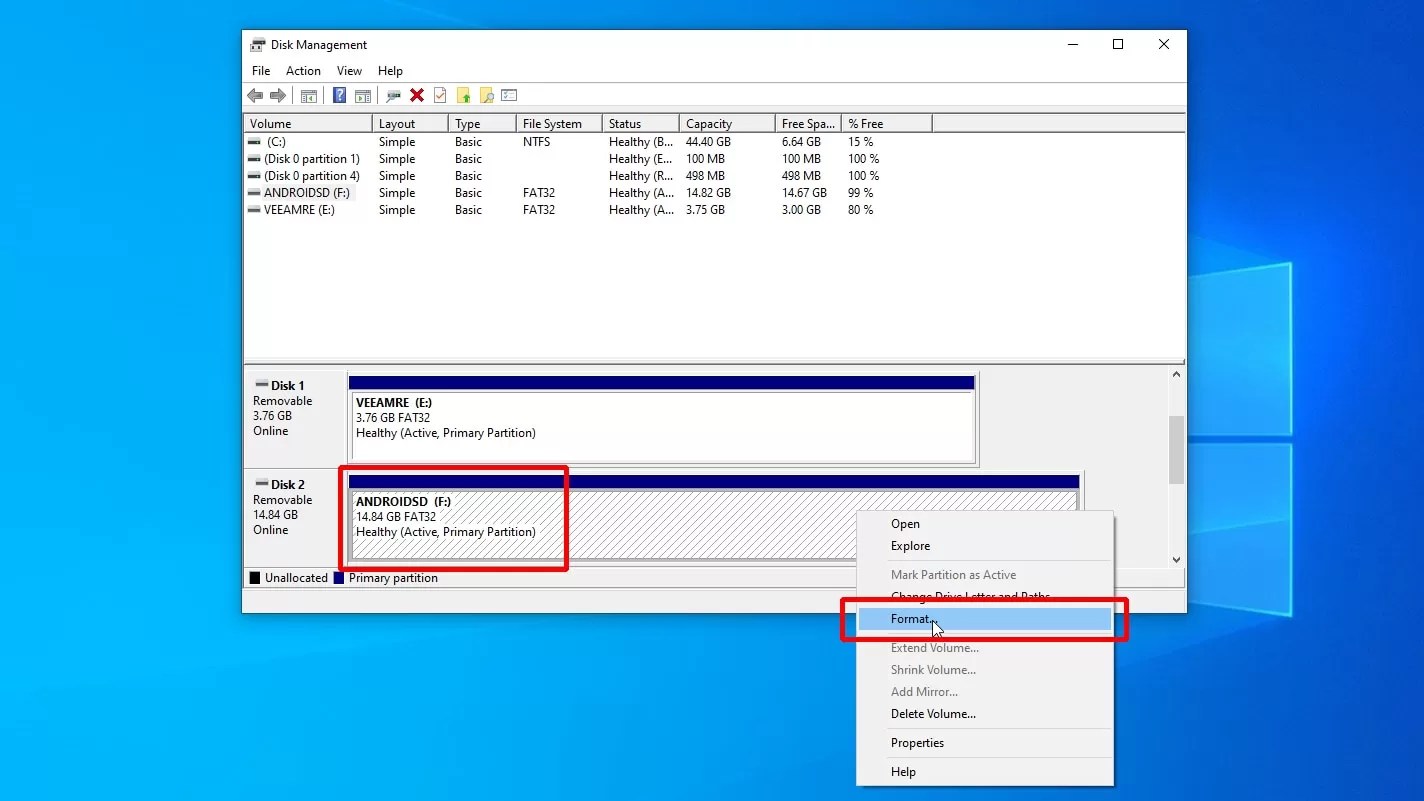The image size is (1424, 801).
Task: Click the red X Delete Volume icon
Action: [x=417, y=95]
